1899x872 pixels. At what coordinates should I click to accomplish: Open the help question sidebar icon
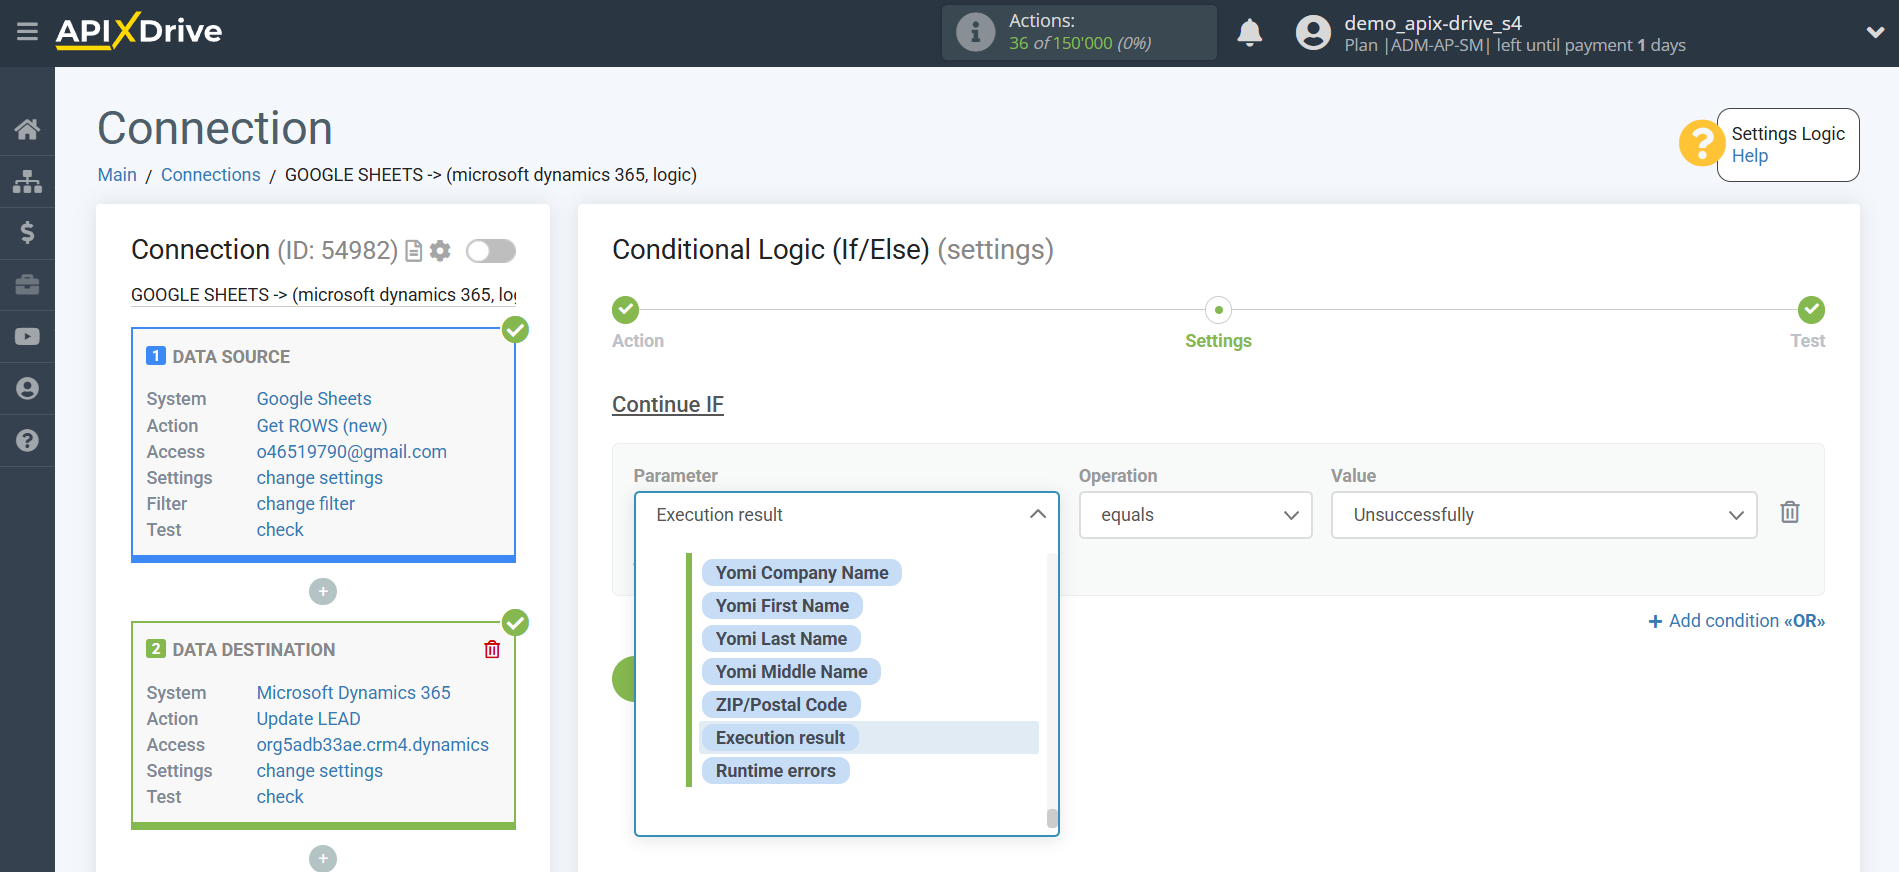click(27, 441)
